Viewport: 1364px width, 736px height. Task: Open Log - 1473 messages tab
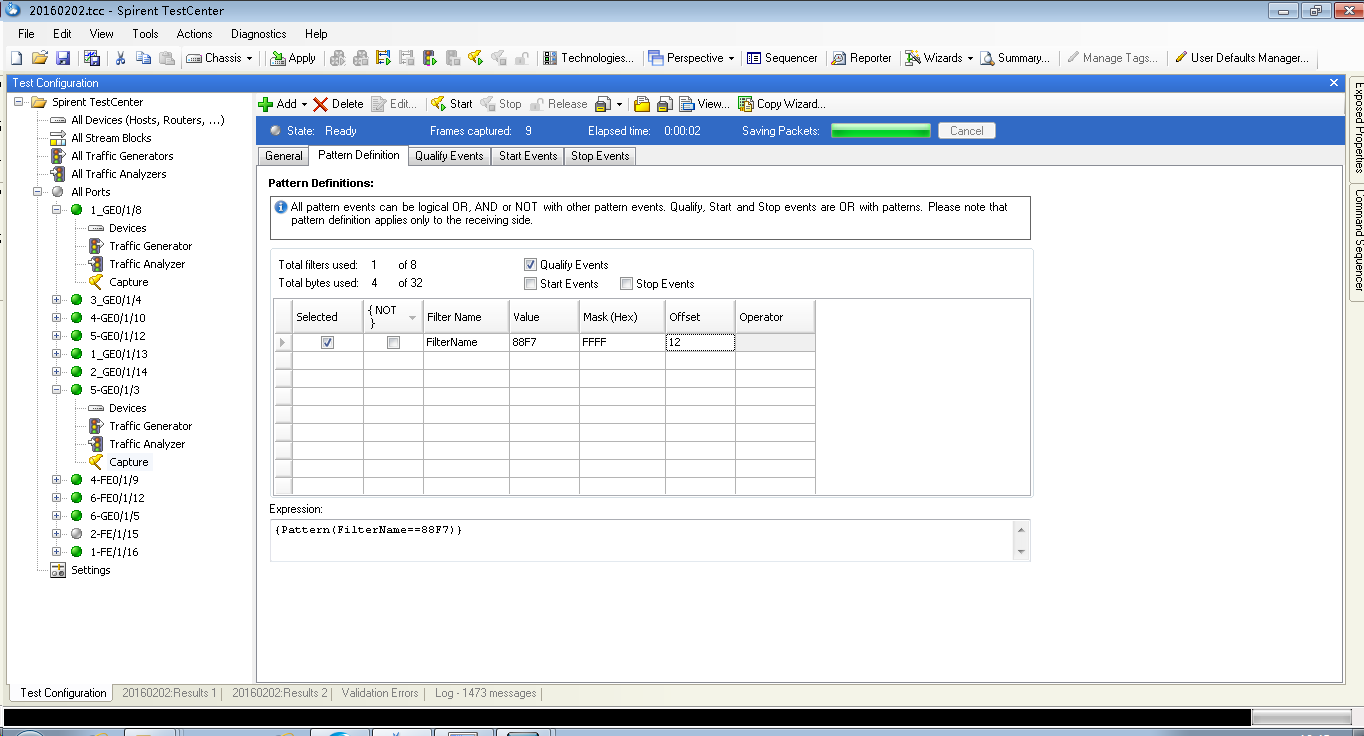485,693
